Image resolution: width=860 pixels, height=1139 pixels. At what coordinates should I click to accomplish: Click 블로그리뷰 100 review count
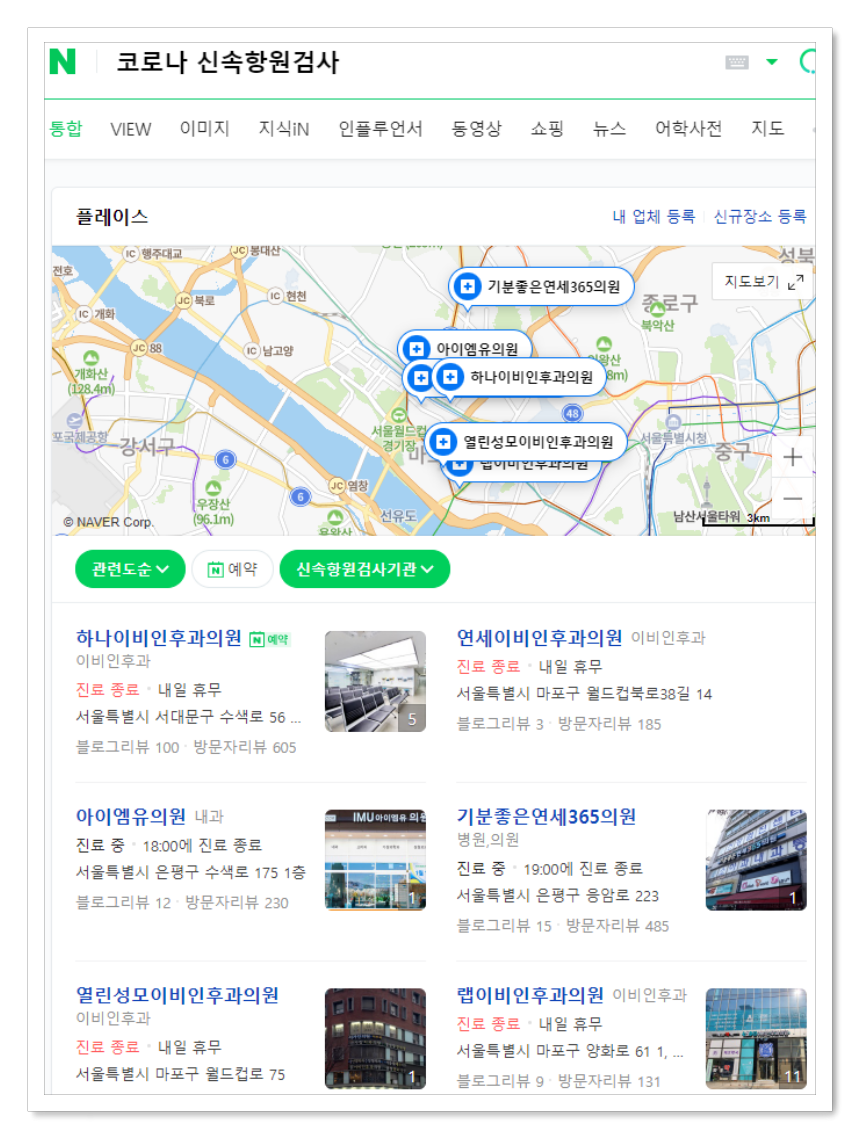click(x=127, y=747)
